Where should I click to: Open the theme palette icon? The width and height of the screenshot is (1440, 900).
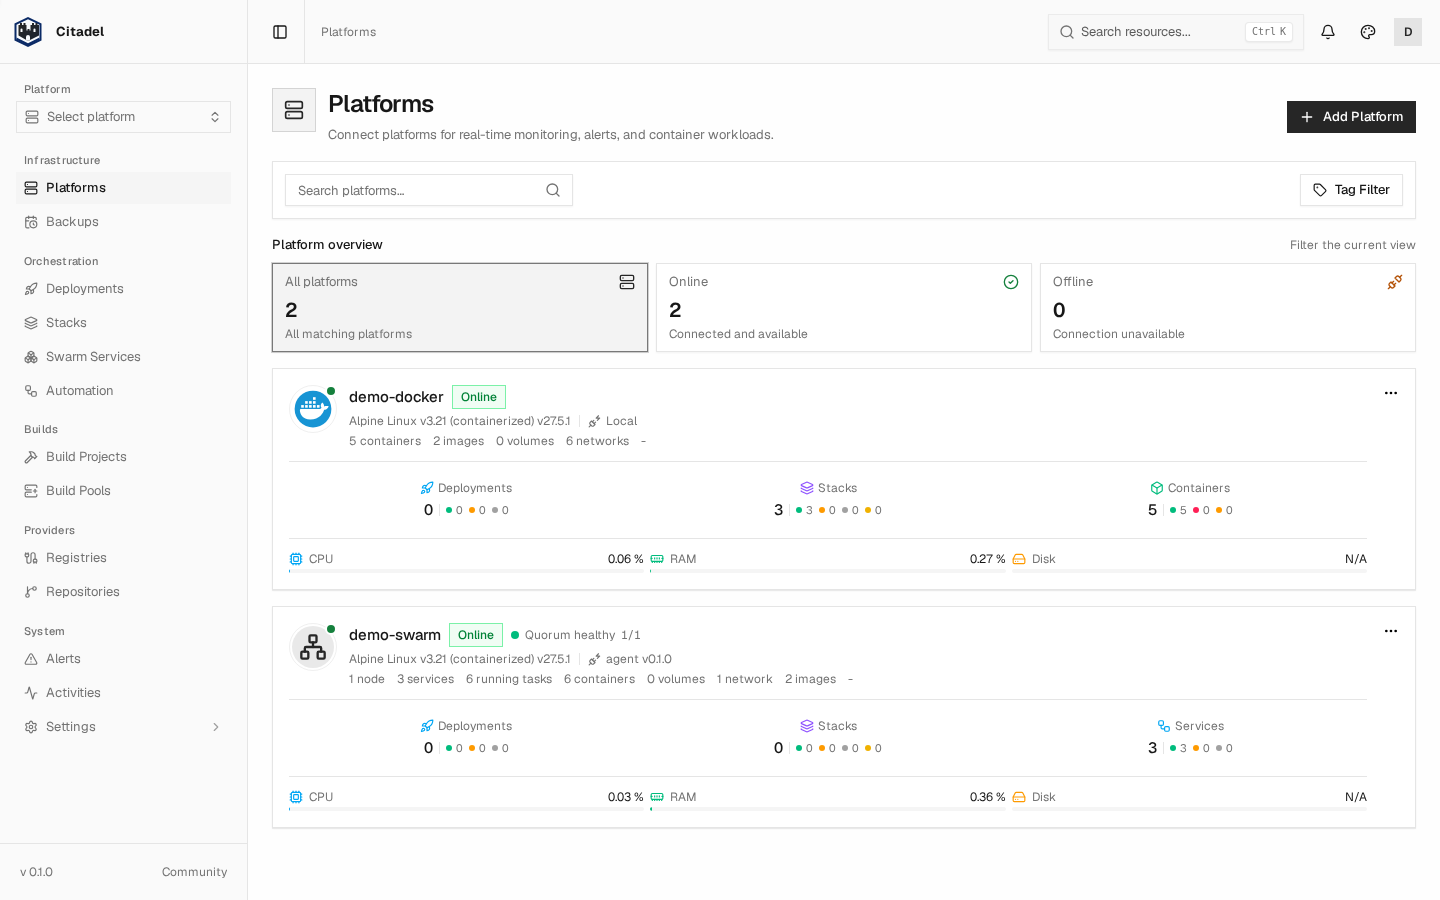pyautogui.click(x=1368, y=32)
